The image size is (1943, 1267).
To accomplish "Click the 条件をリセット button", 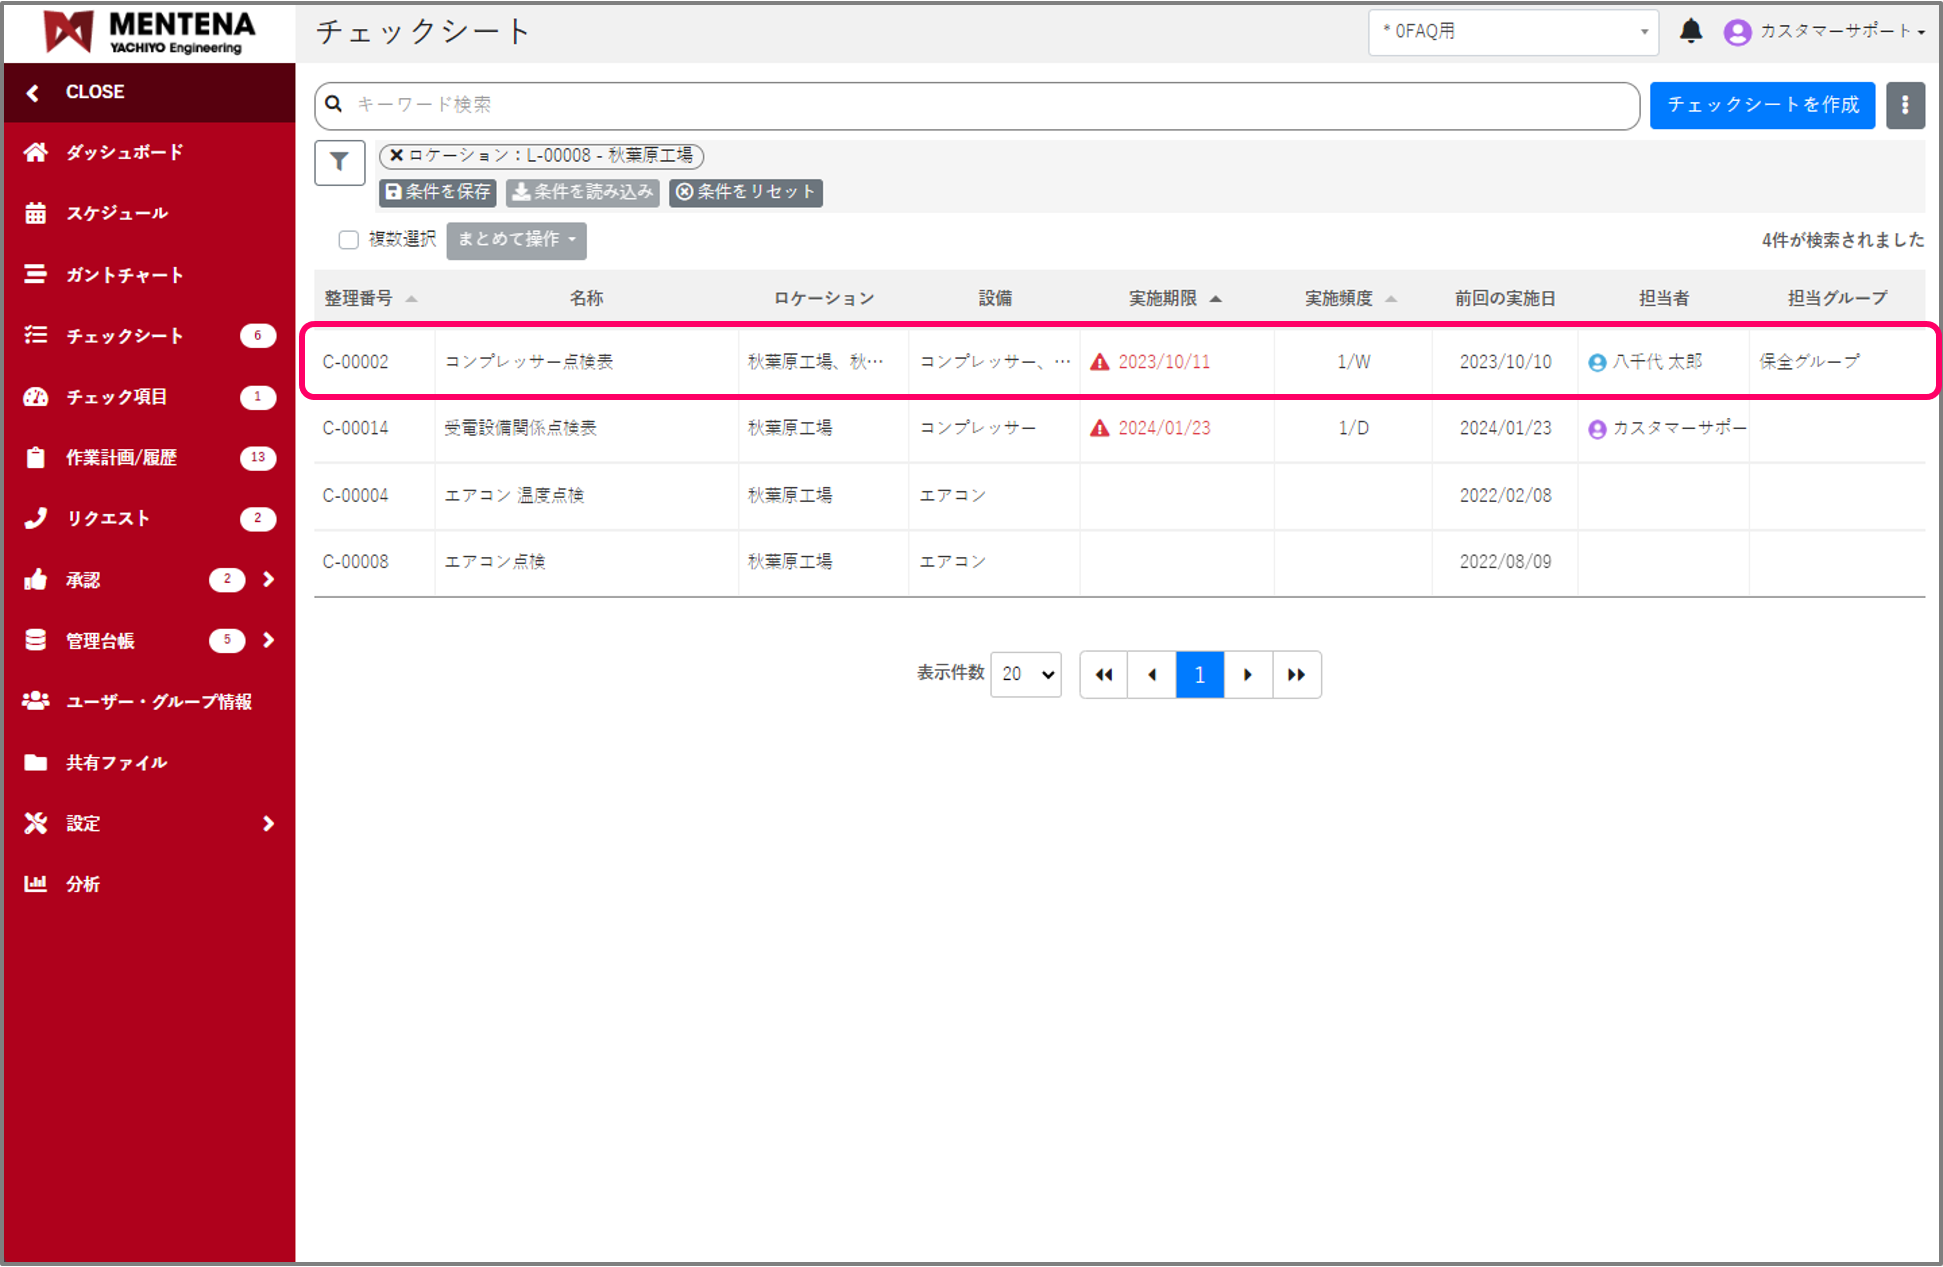I will 746,192.
